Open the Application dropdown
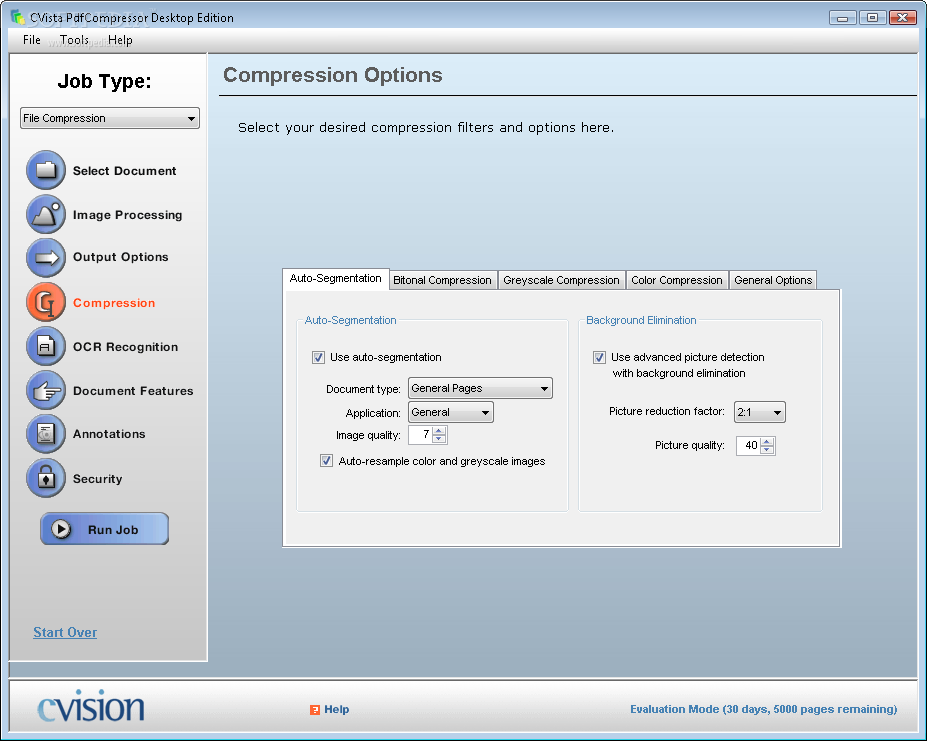This screenshot has height=741, width=927. point(450,412)
